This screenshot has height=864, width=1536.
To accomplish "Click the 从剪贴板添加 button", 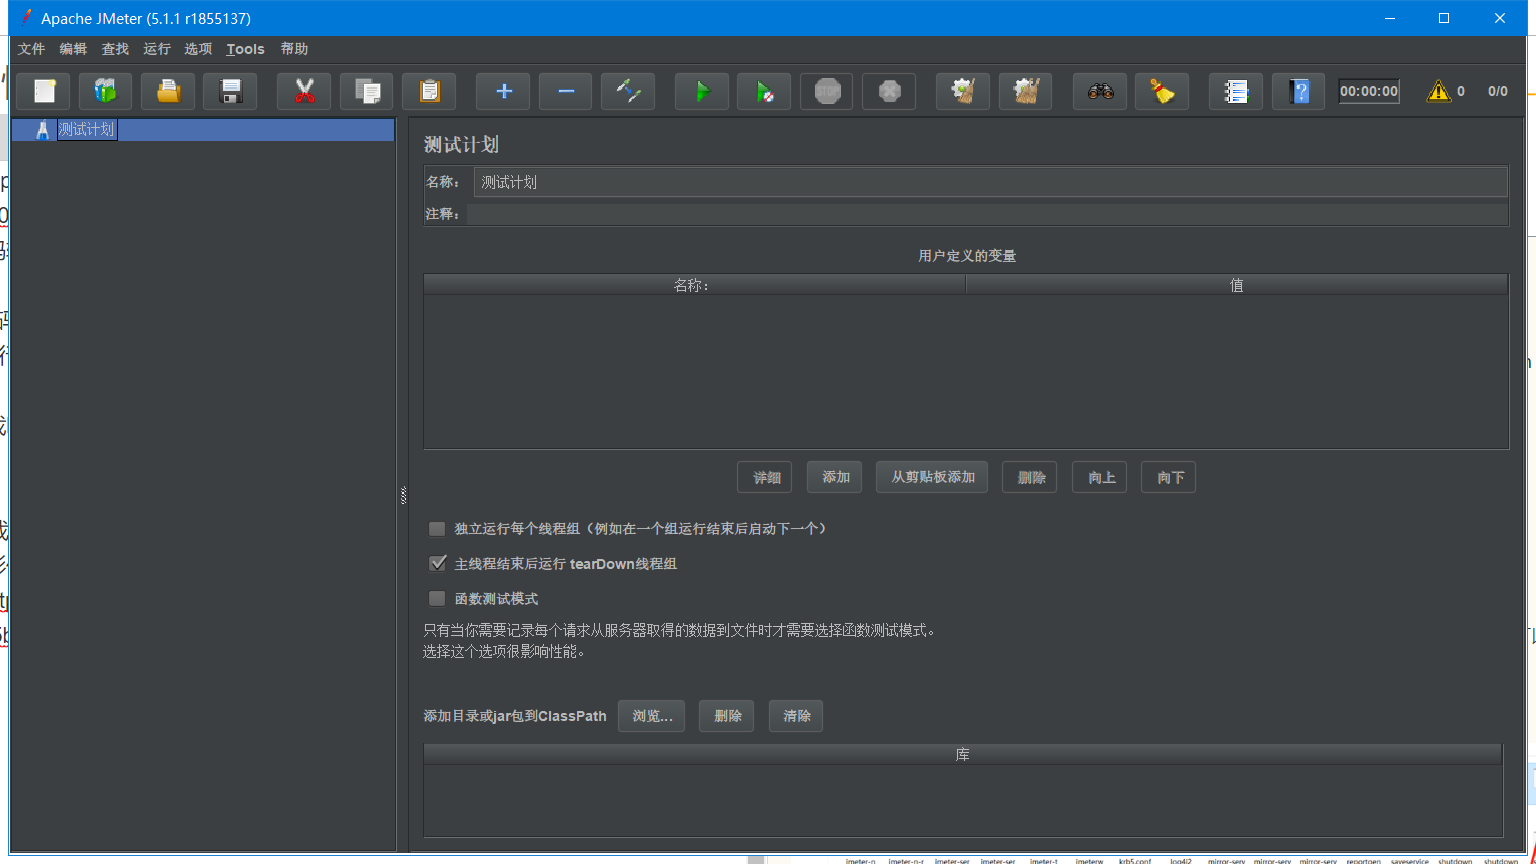I will coord(932,477).
